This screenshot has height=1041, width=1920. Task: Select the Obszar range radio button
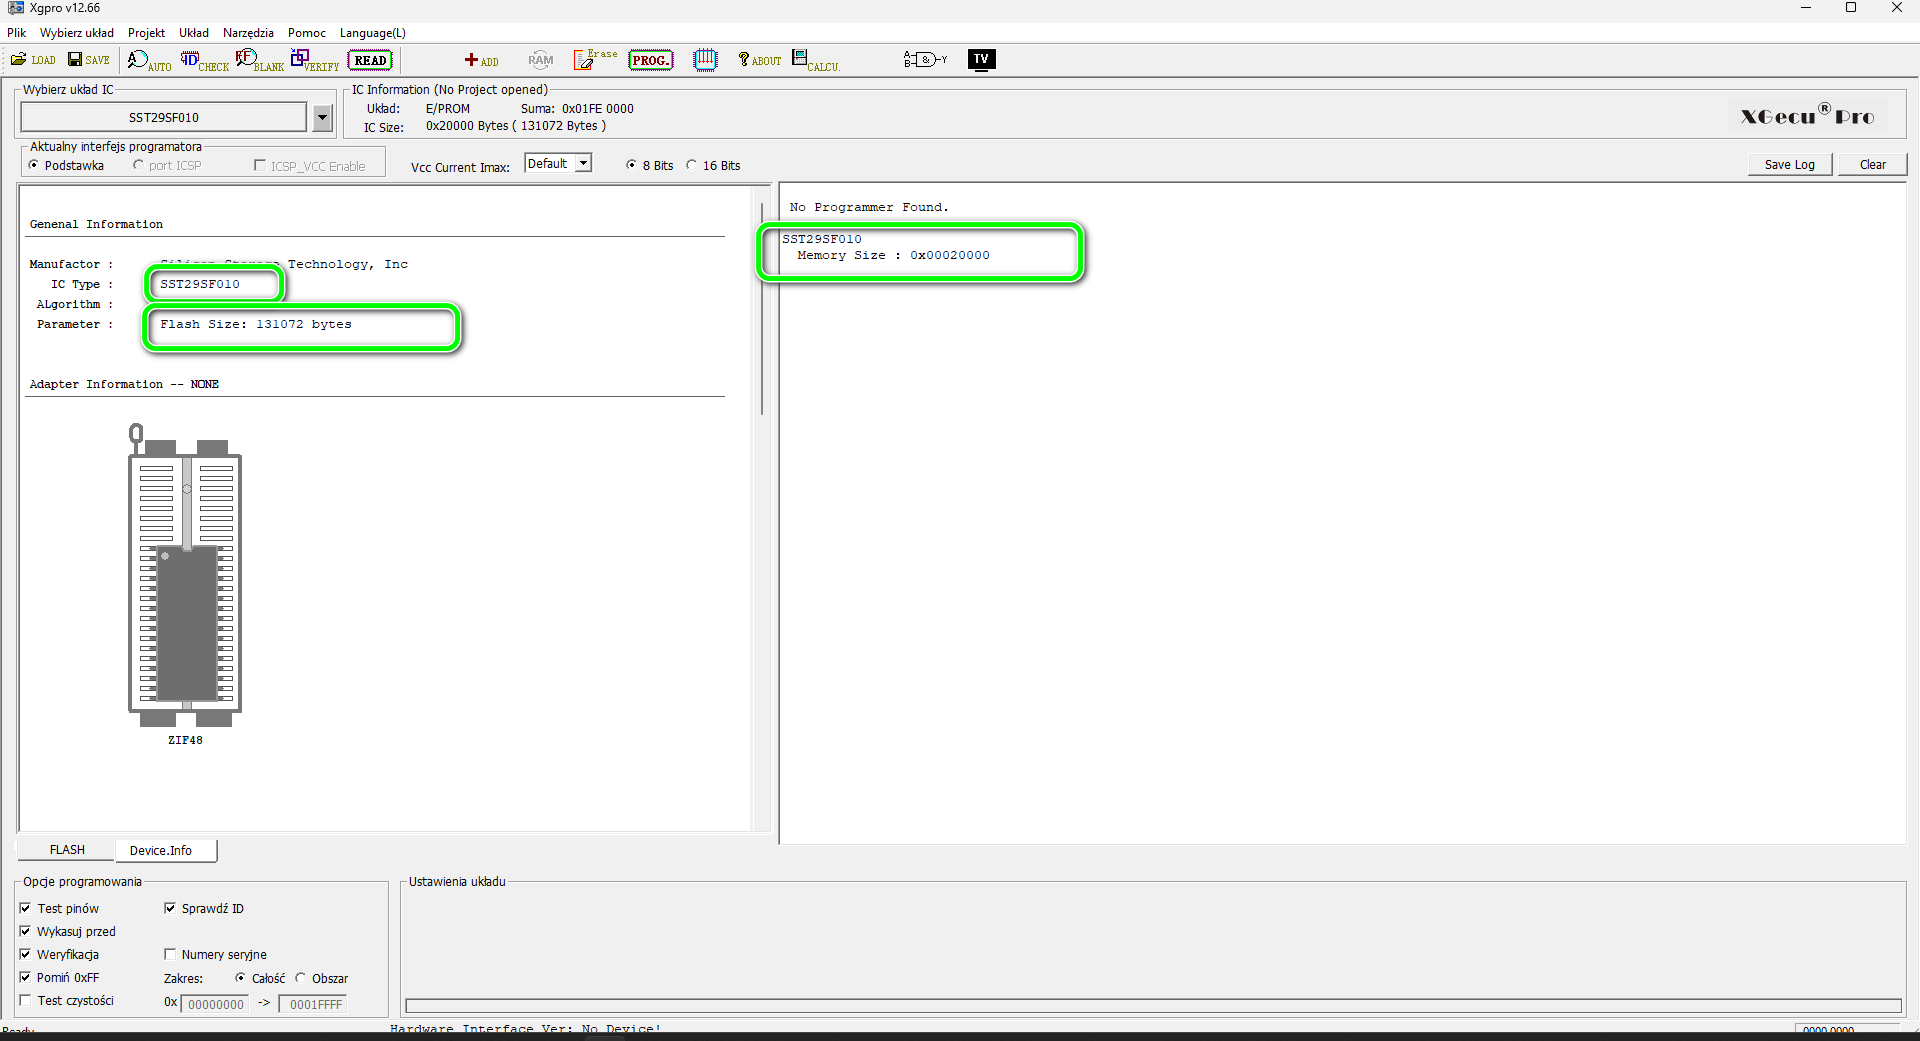pyautogui.click(x=300, y=978)
